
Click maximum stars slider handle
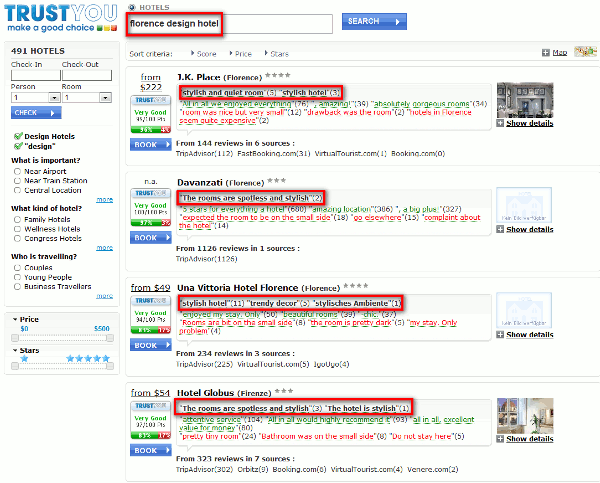click(110, 366)
